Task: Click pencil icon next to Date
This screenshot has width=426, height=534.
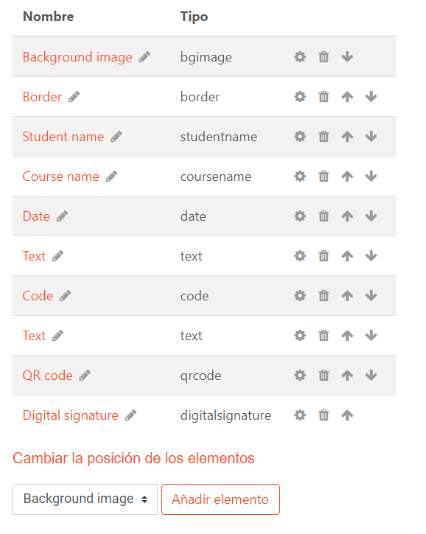Action: [x=62, y=216]
